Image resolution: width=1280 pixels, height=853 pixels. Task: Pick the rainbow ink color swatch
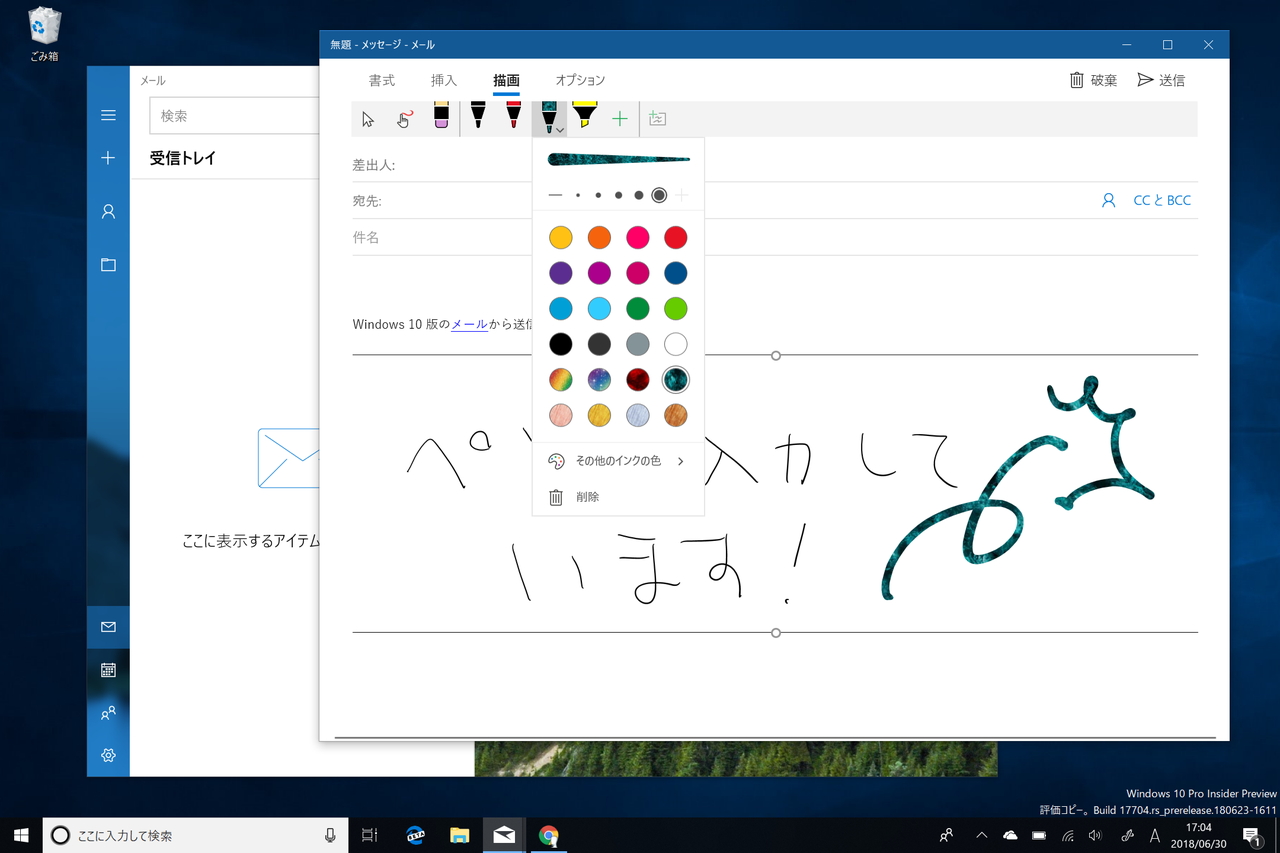[560, 379]
